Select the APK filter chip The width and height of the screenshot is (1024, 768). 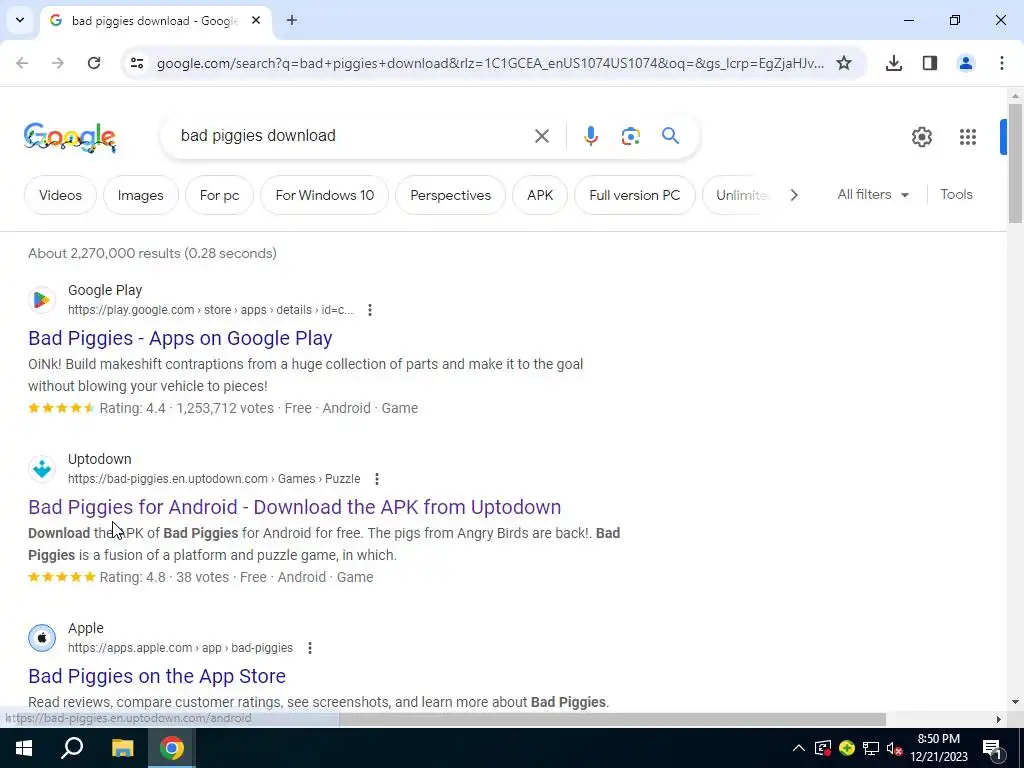540,195
